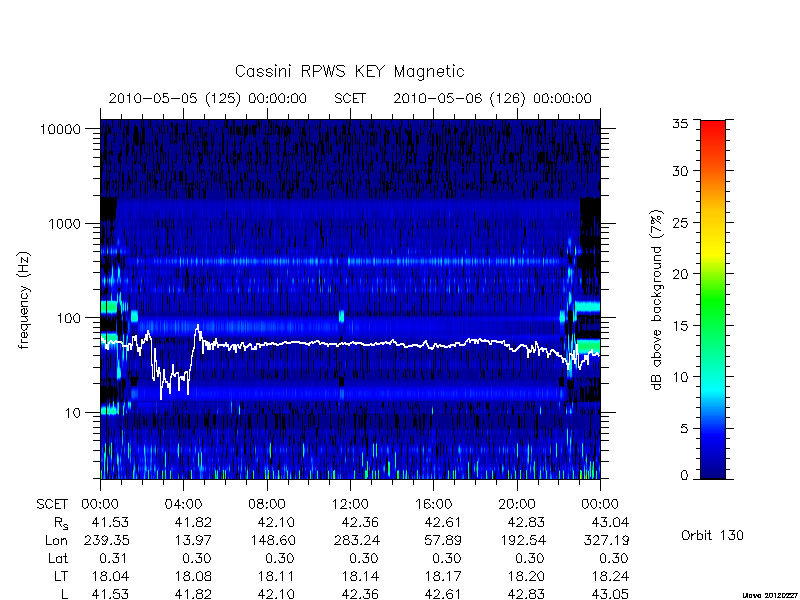
Task: Click the Rs value 43.04
Action: [610, 522]
